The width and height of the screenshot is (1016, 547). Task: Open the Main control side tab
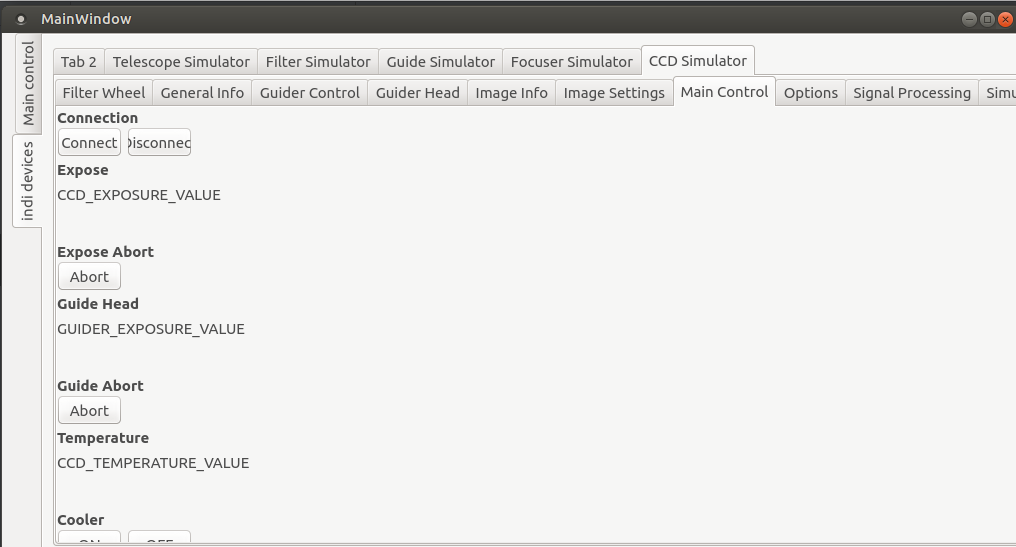[x=28, y=84]
